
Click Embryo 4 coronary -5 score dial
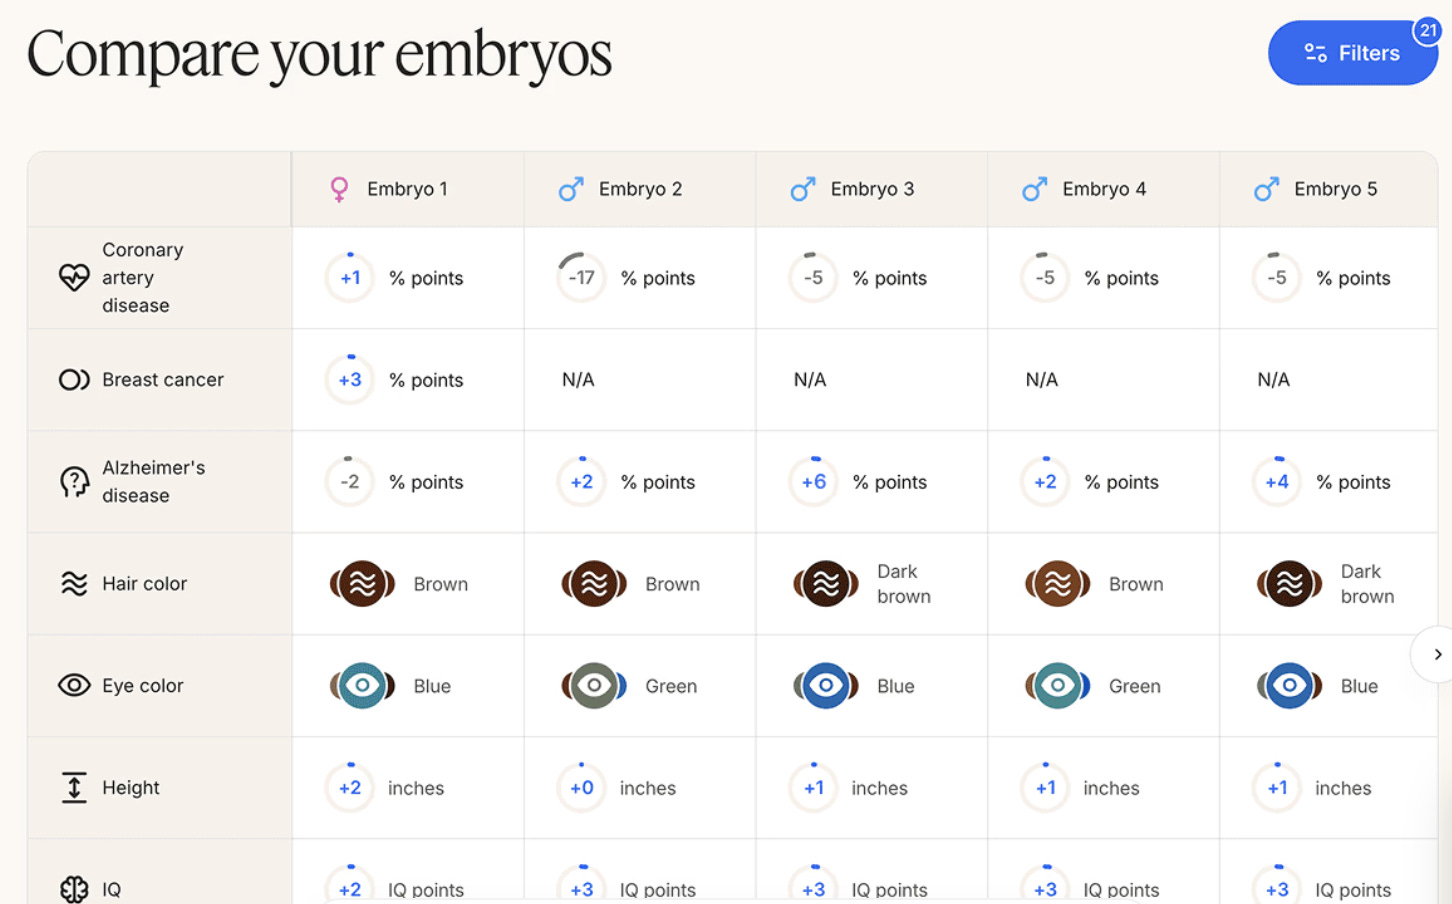coord(1046,277)
